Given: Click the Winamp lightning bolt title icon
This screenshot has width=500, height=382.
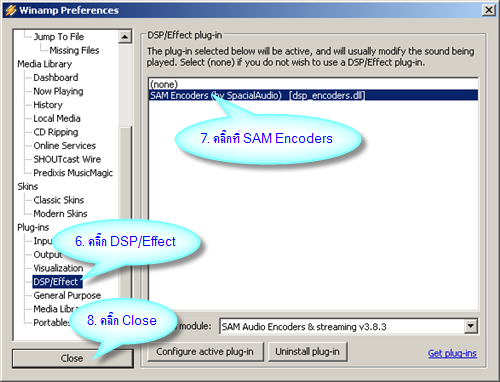Looking at the screenshot, I should pos(10,10).
